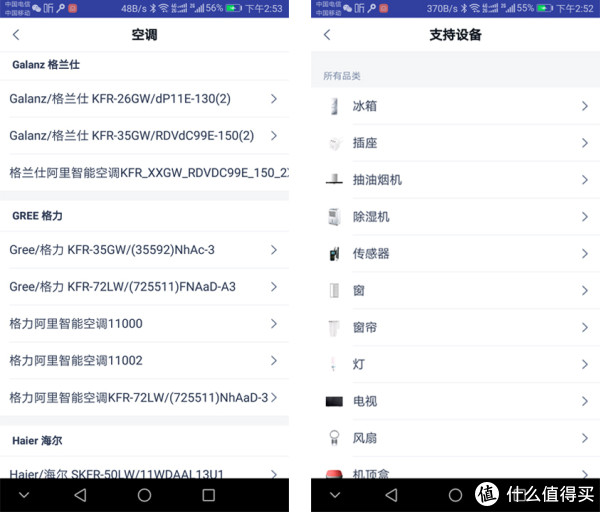Select 格力阿里智能空调KFR-72LW/(725511)NhAaD-3

point(144,398)
